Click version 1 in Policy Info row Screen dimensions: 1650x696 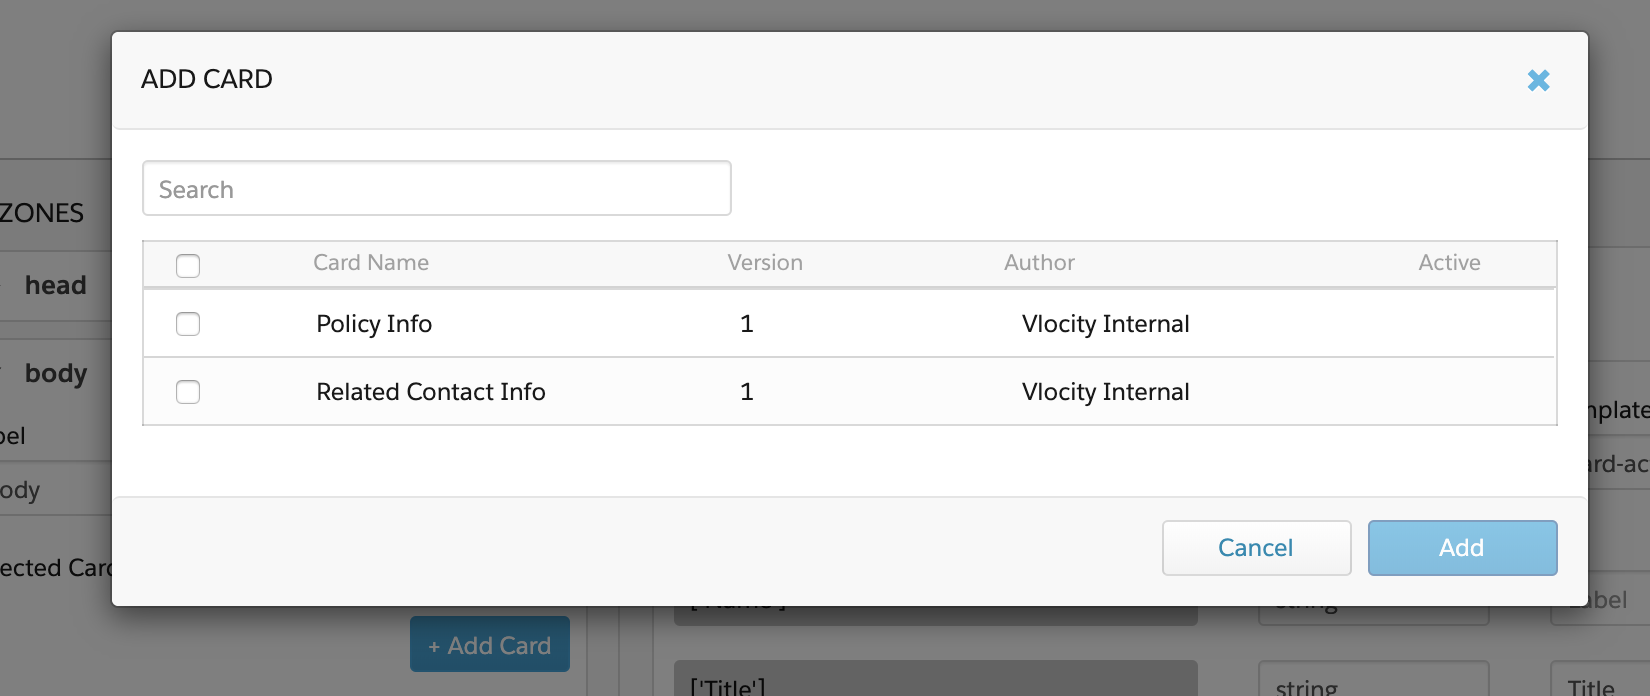747,324
